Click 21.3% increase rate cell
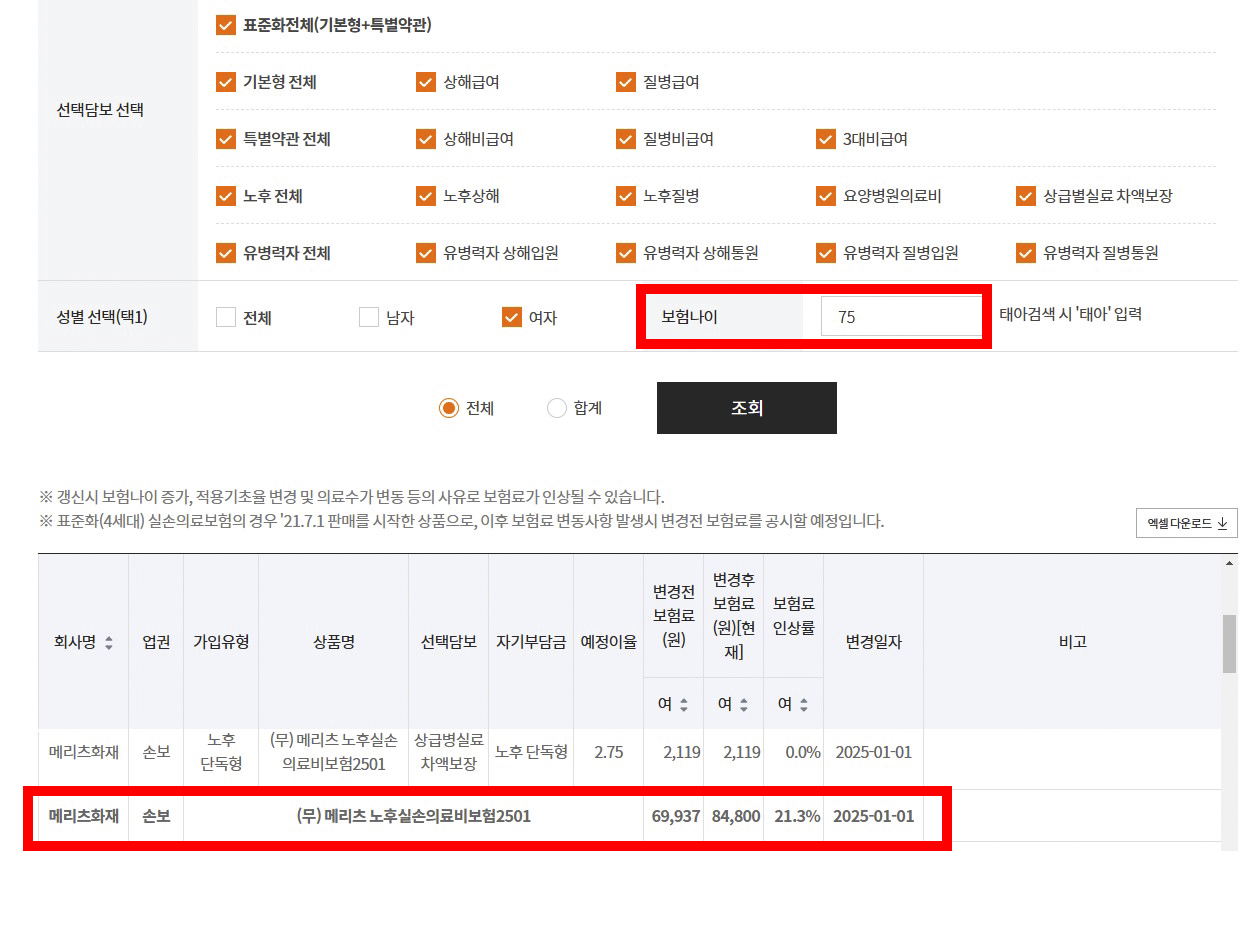The width and height of the screenshot is (1248, 945). point(794,816)
